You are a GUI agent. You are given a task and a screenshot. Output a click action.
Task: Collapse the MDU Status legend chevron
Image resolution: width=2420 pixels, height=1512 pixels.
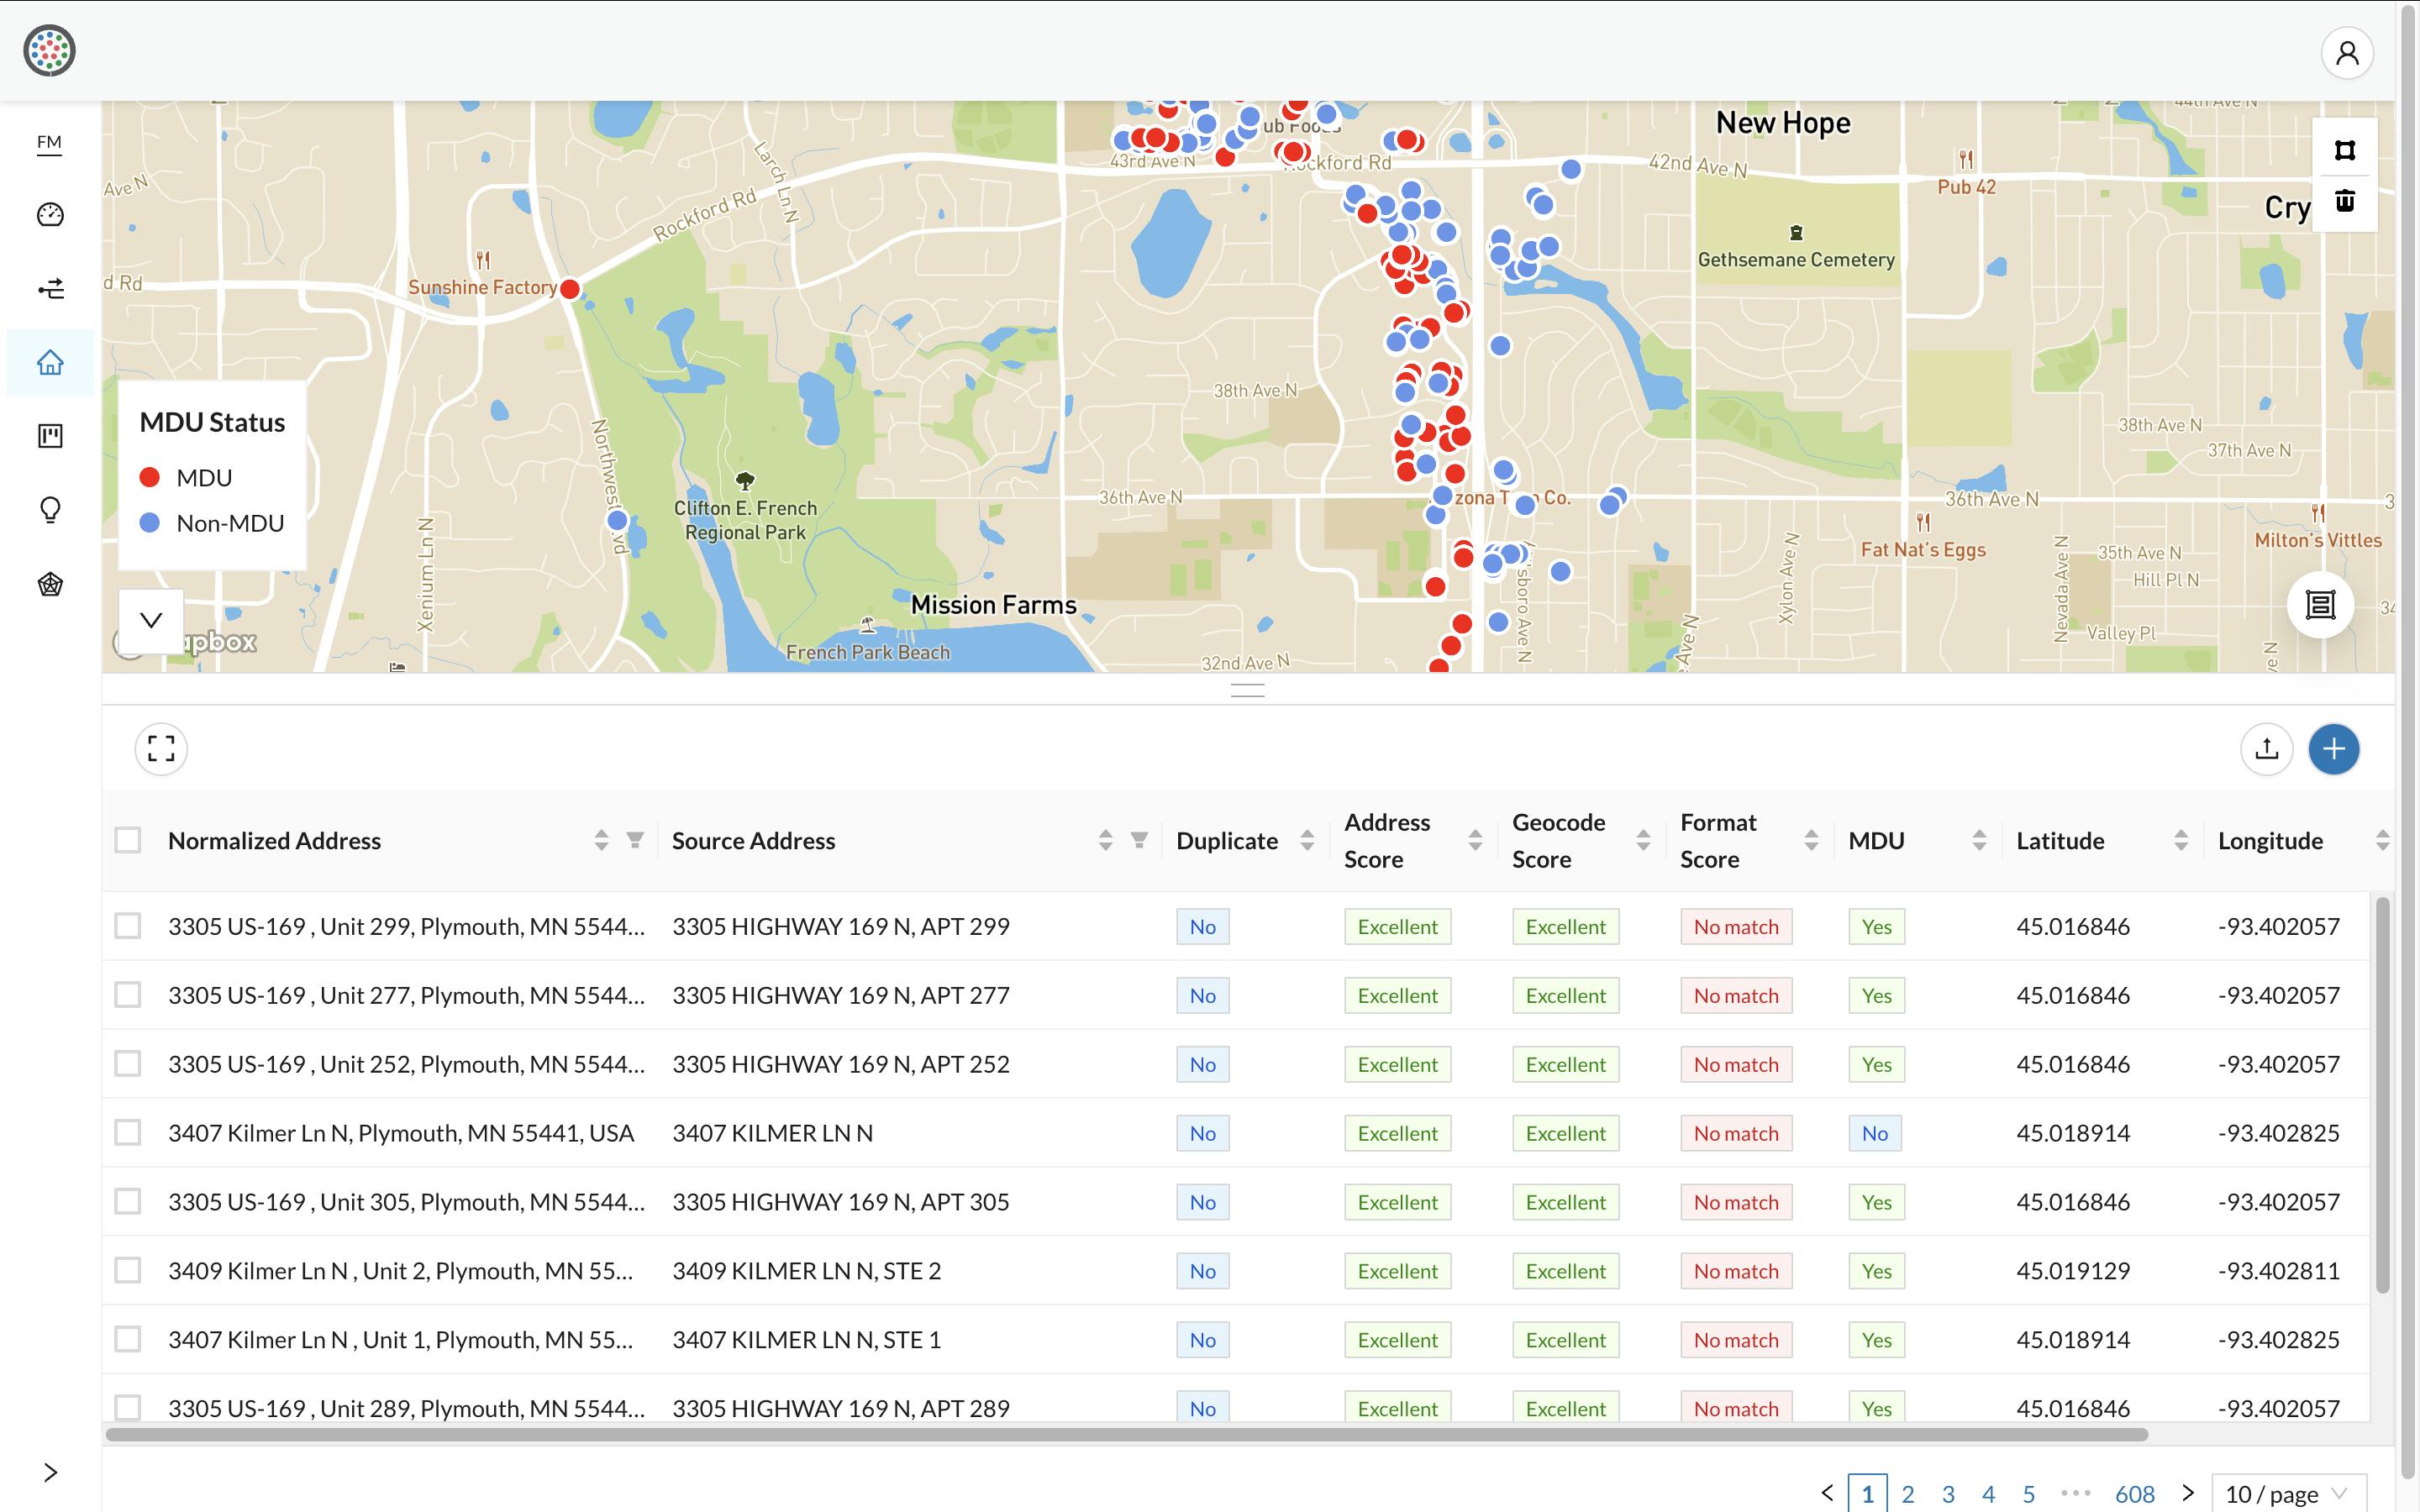pyautogui.click(x=151, y=620)
